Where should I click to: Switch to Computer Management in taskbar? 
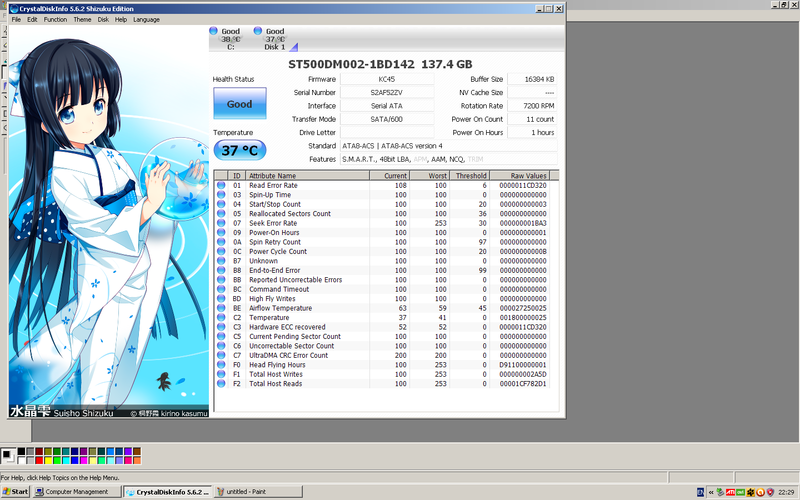[77, 492]
